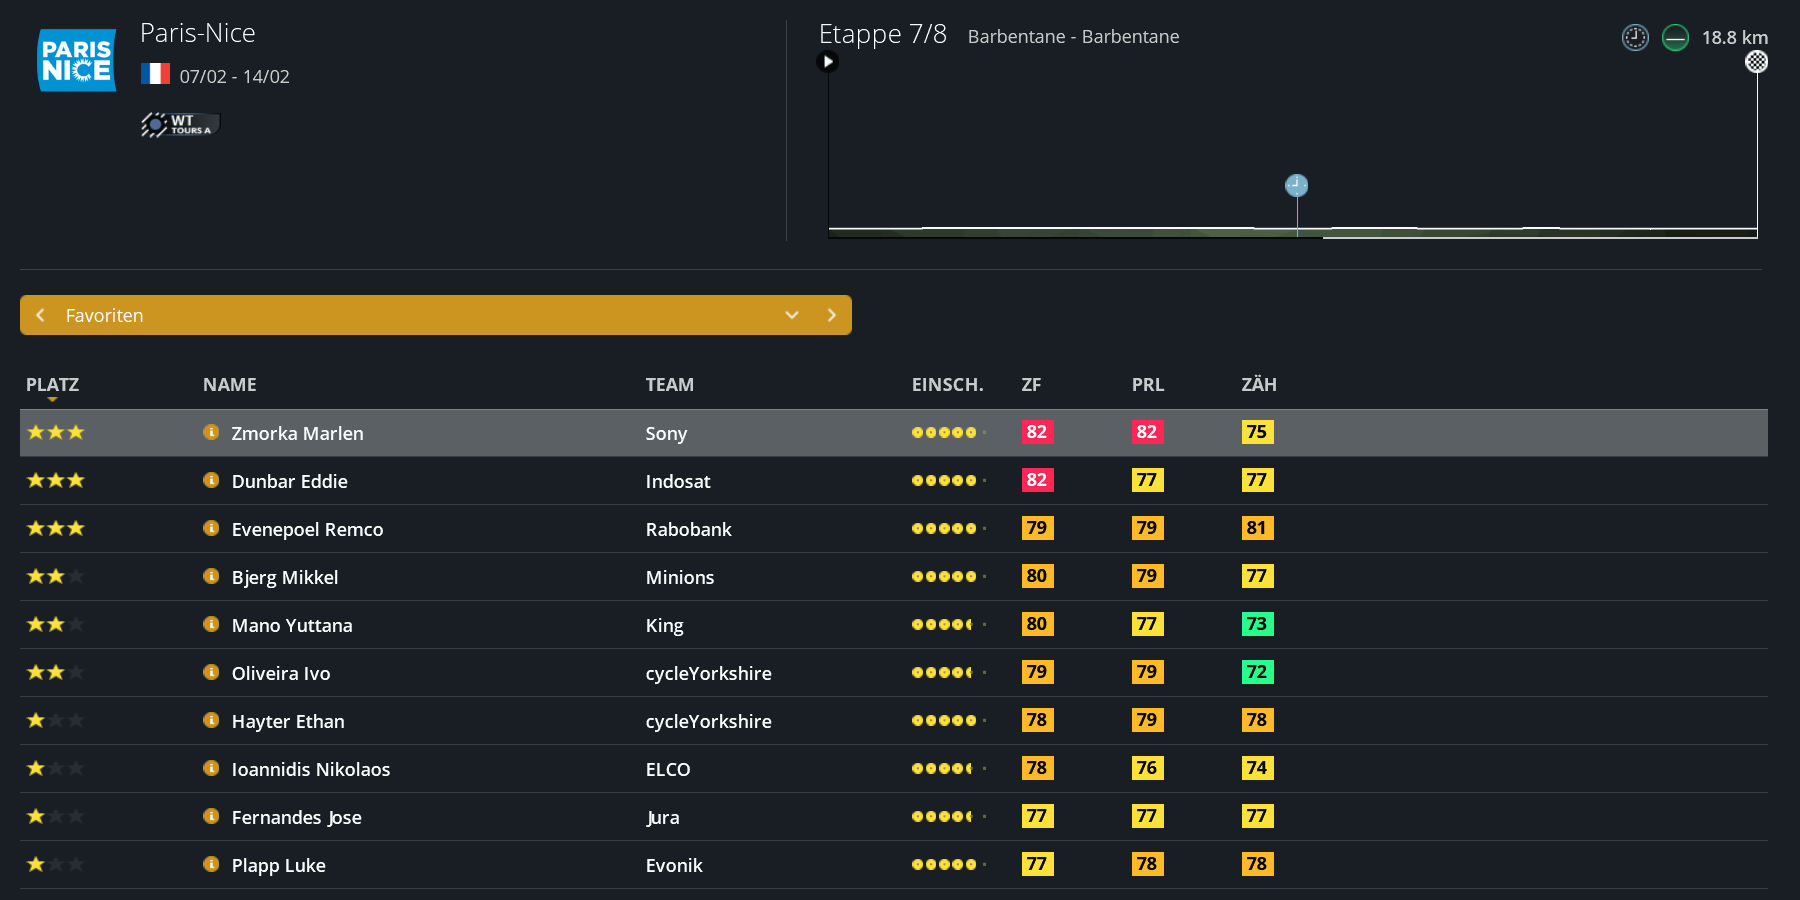Select rider Dunbar Eddie
The height and width of the screenshot is (900, 1800).
[289, 481]
